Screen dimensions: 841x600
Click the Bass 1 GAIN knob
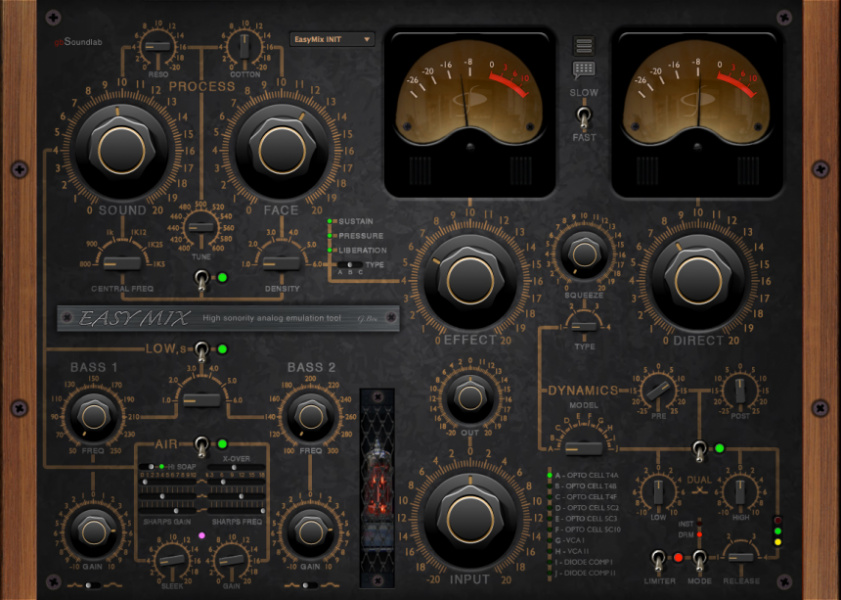coord(94,531)
